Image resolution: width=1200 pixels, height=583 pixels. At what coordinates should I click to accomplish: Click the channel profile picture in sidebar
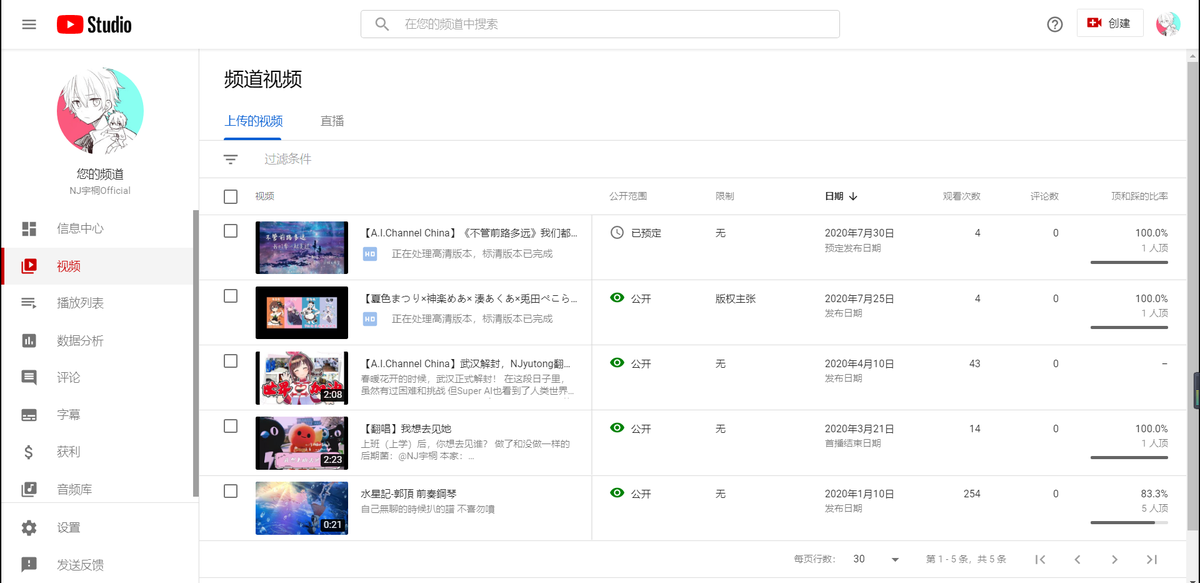point(100,112)
